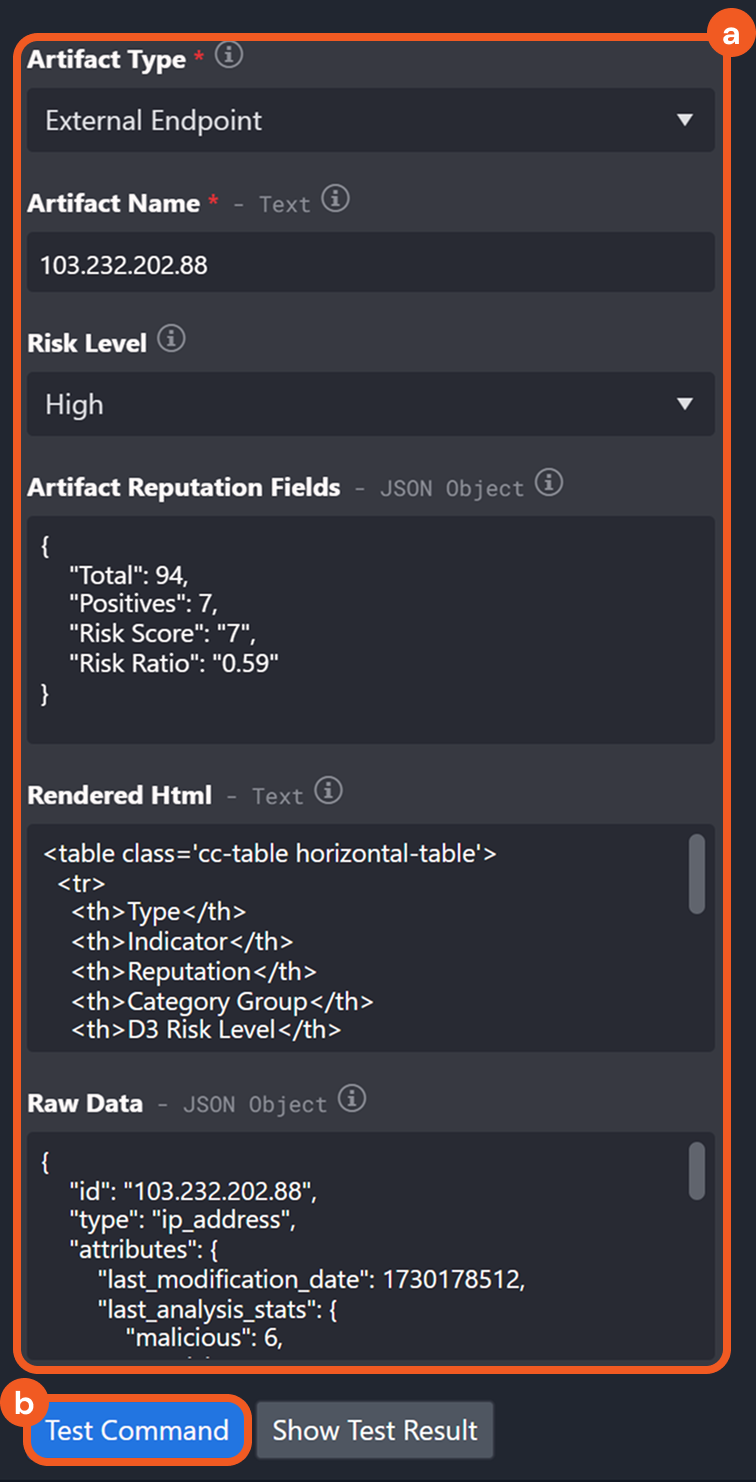View info for the Risk Level field
Image resolution: width=756 pixels, height=1482 pixels.
pos(170,338)
